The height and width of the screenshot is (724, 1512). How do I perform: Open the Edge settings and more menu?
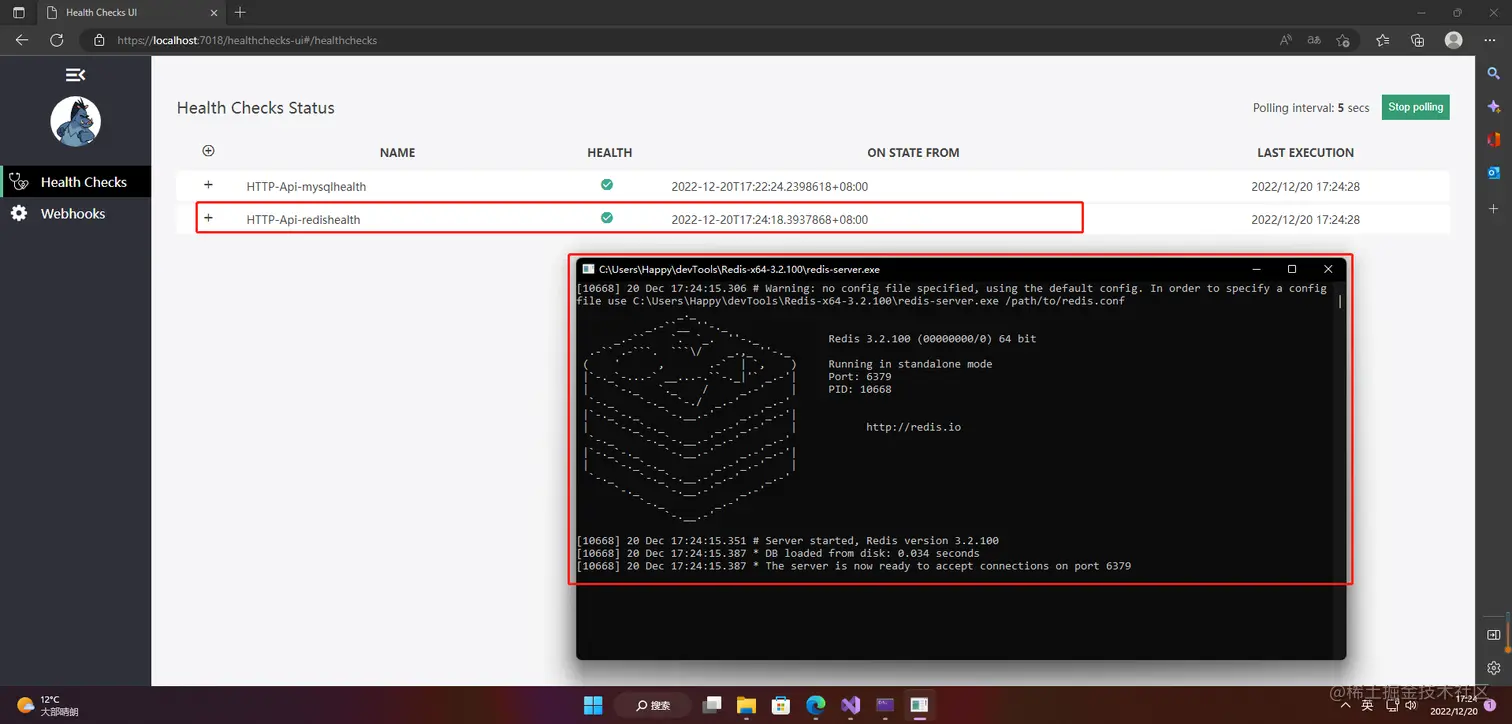coord(1490,40)
